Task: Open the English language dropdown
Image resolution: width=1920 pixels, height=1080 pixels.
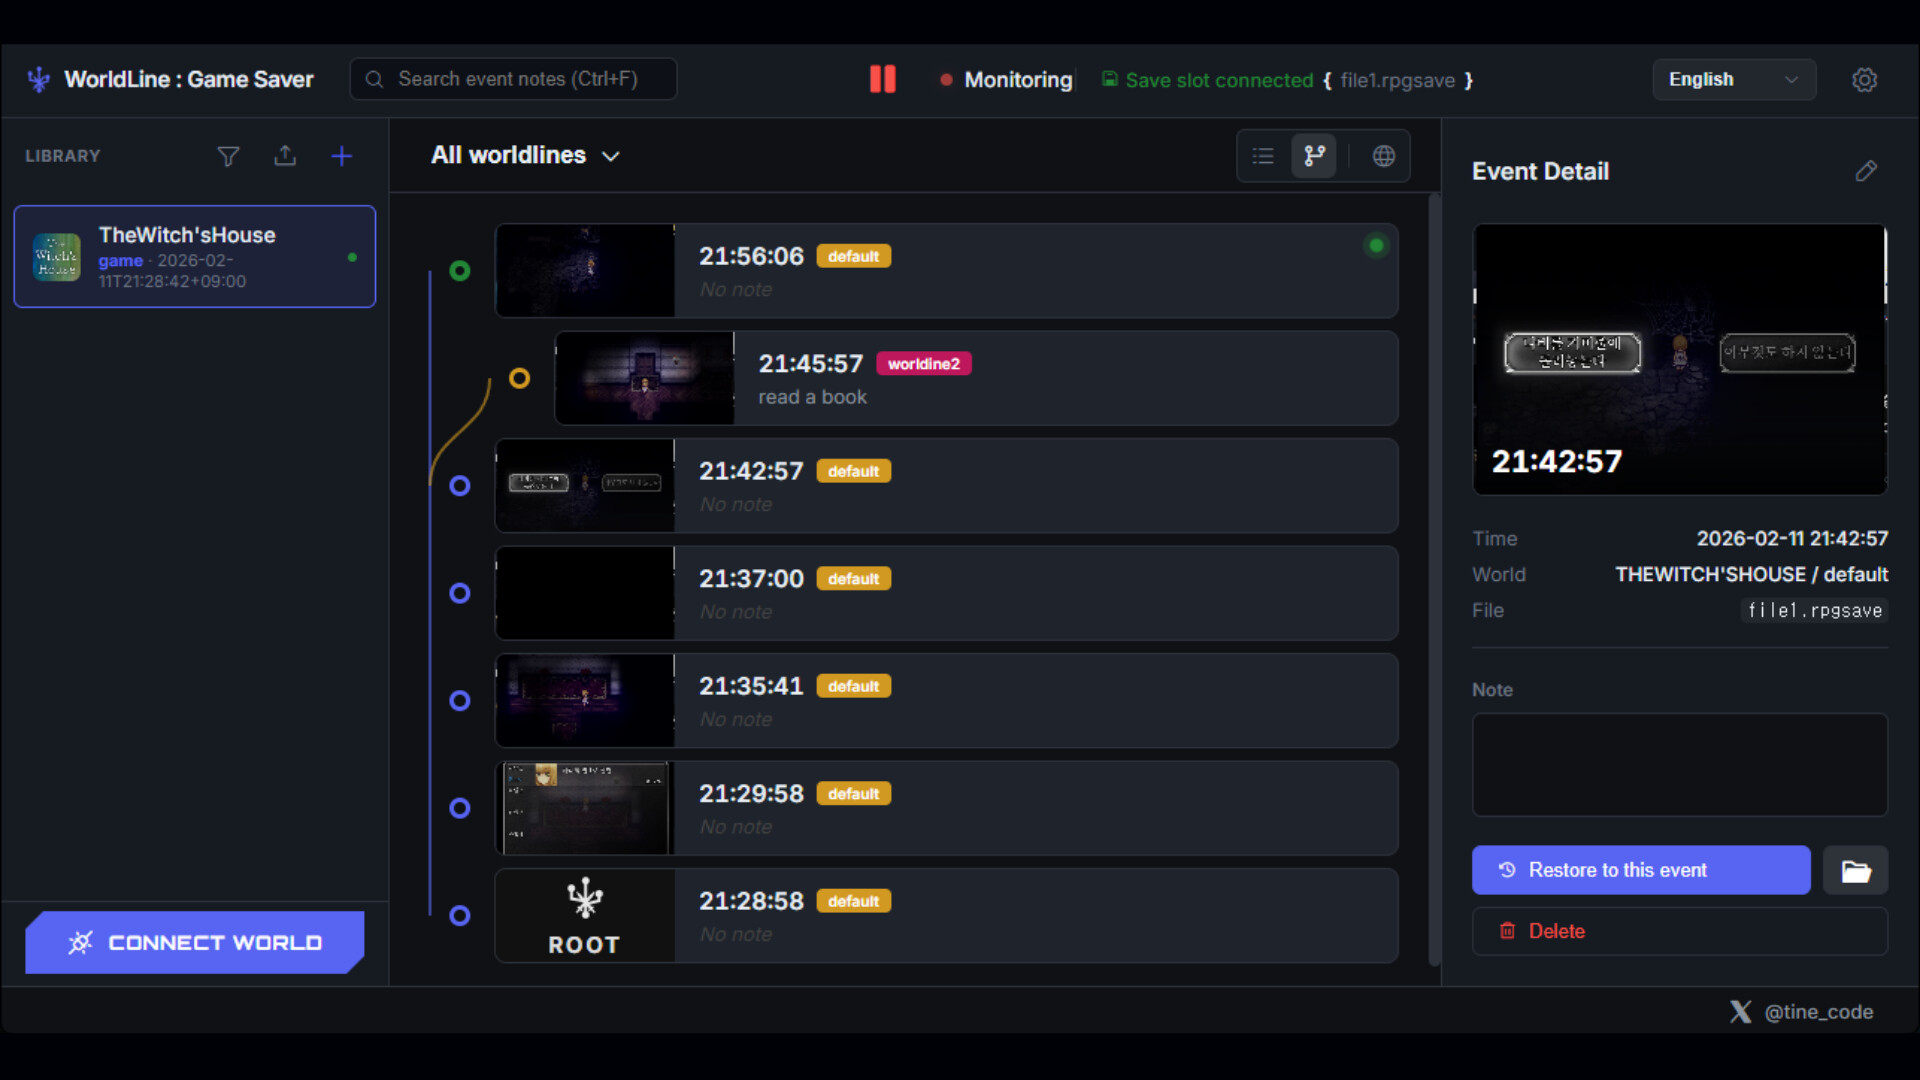Action: coord(1734,79)
